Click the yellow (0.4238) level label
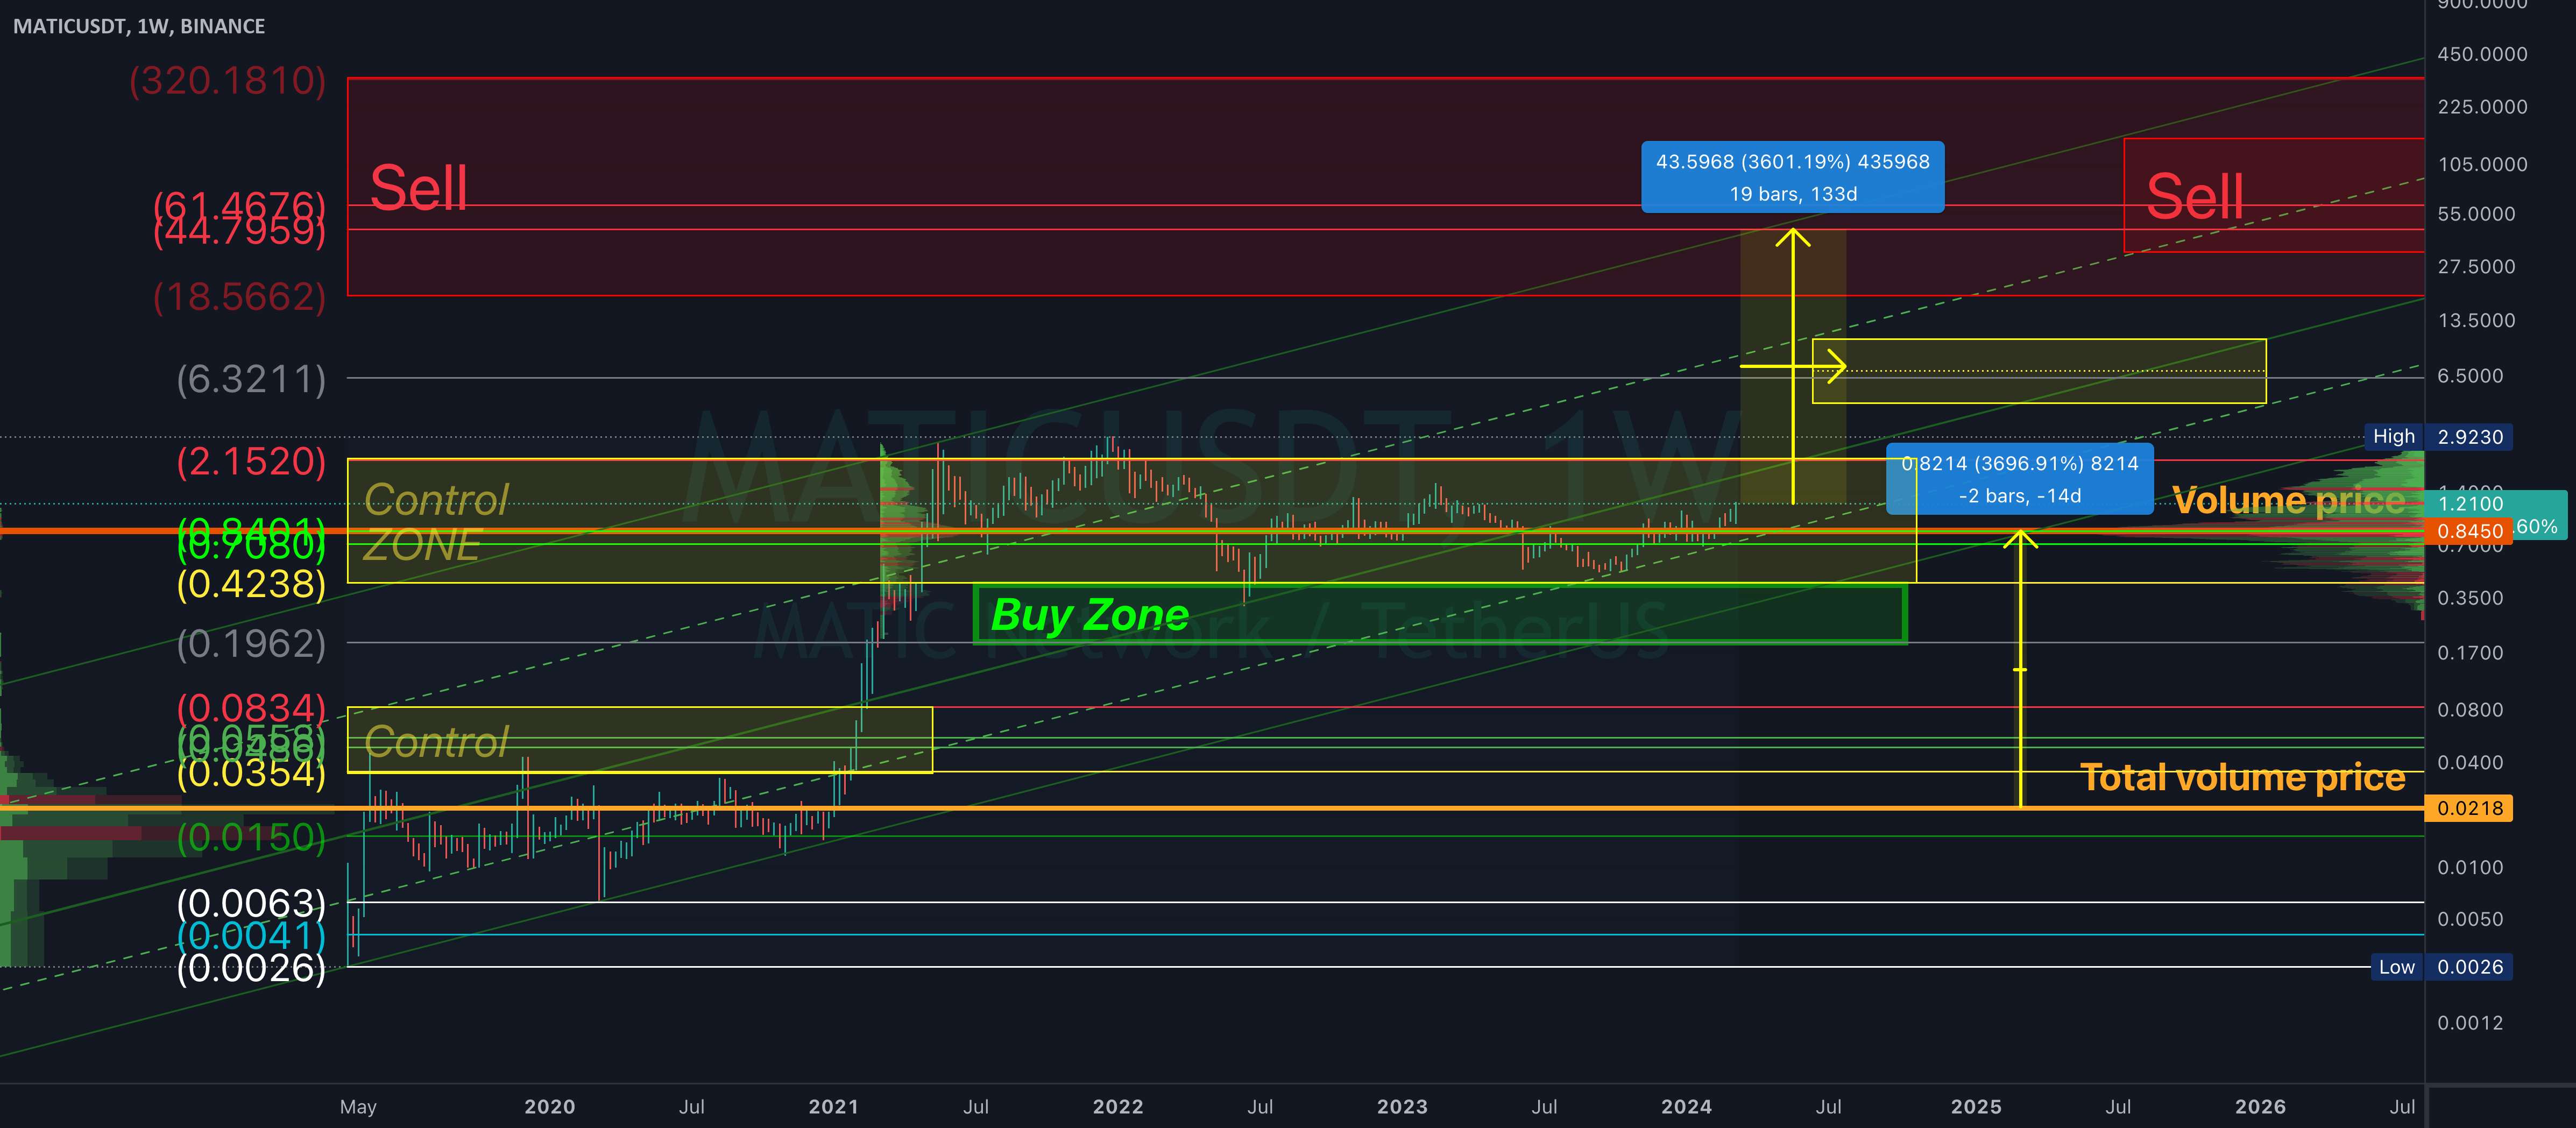Viewport: 2576px width, 1128px height. [x=251, y=584]
